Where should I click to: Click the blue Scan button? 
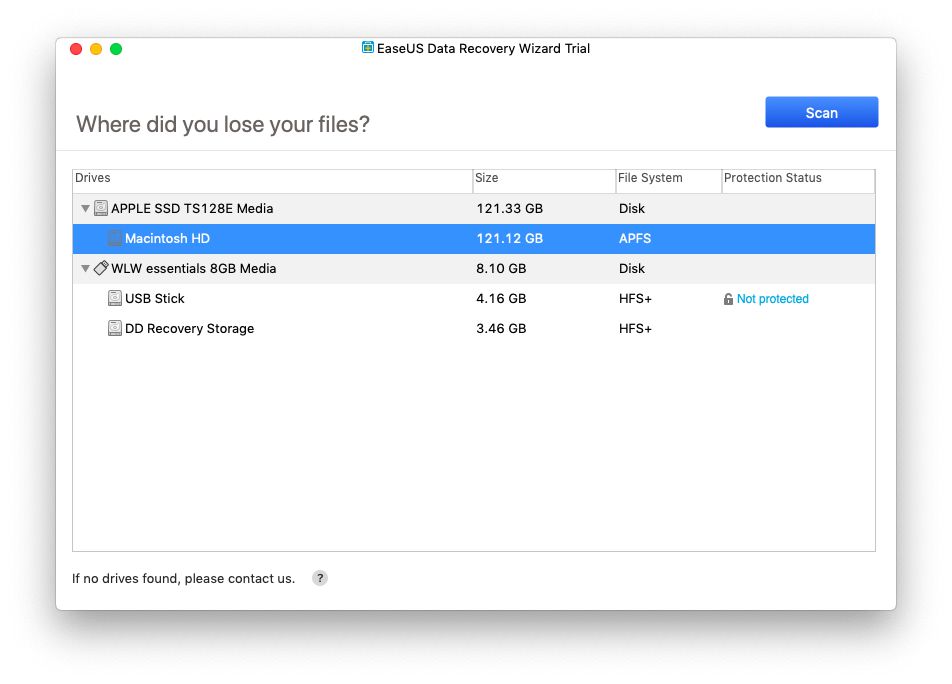821,112
